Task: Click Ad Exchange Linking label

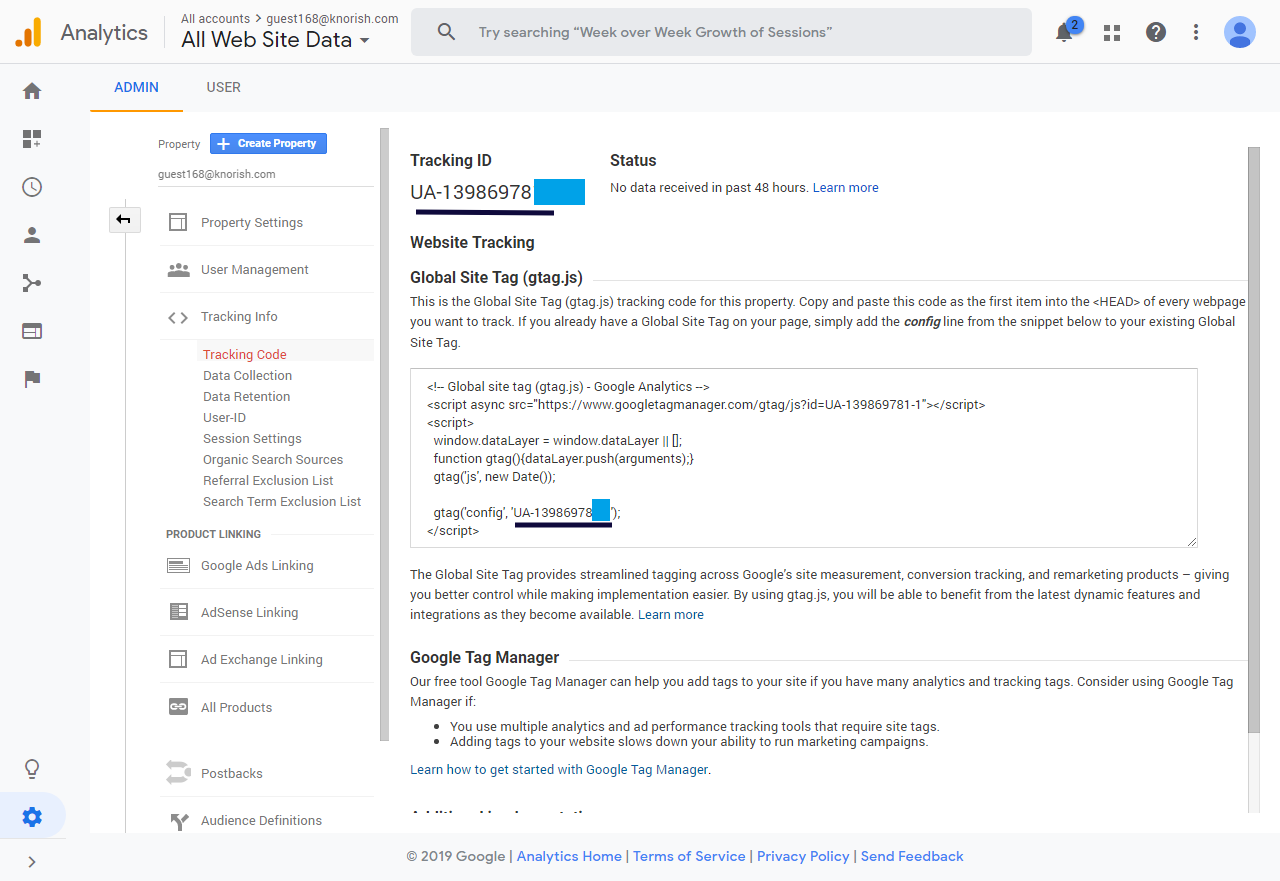Action: [261, 659]
